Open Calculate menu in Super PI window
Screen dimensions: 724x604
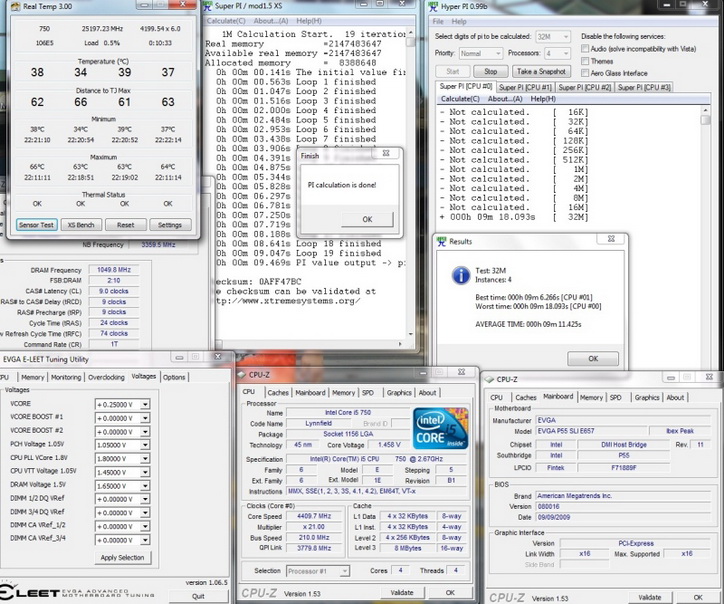(x=226, y=21)
